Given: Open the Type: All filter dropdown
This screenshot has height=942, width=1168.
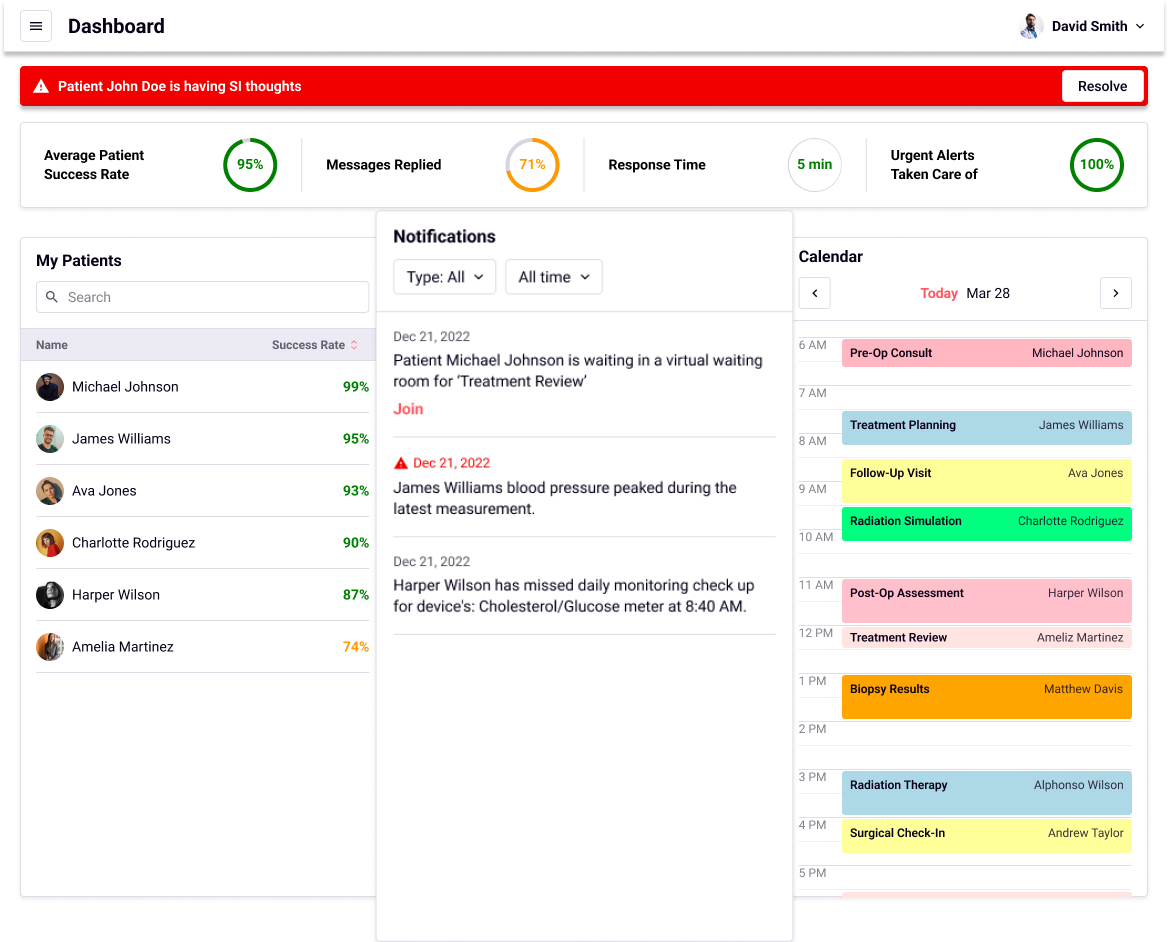Looking at the screenshot, I should (x=444, y=277).
